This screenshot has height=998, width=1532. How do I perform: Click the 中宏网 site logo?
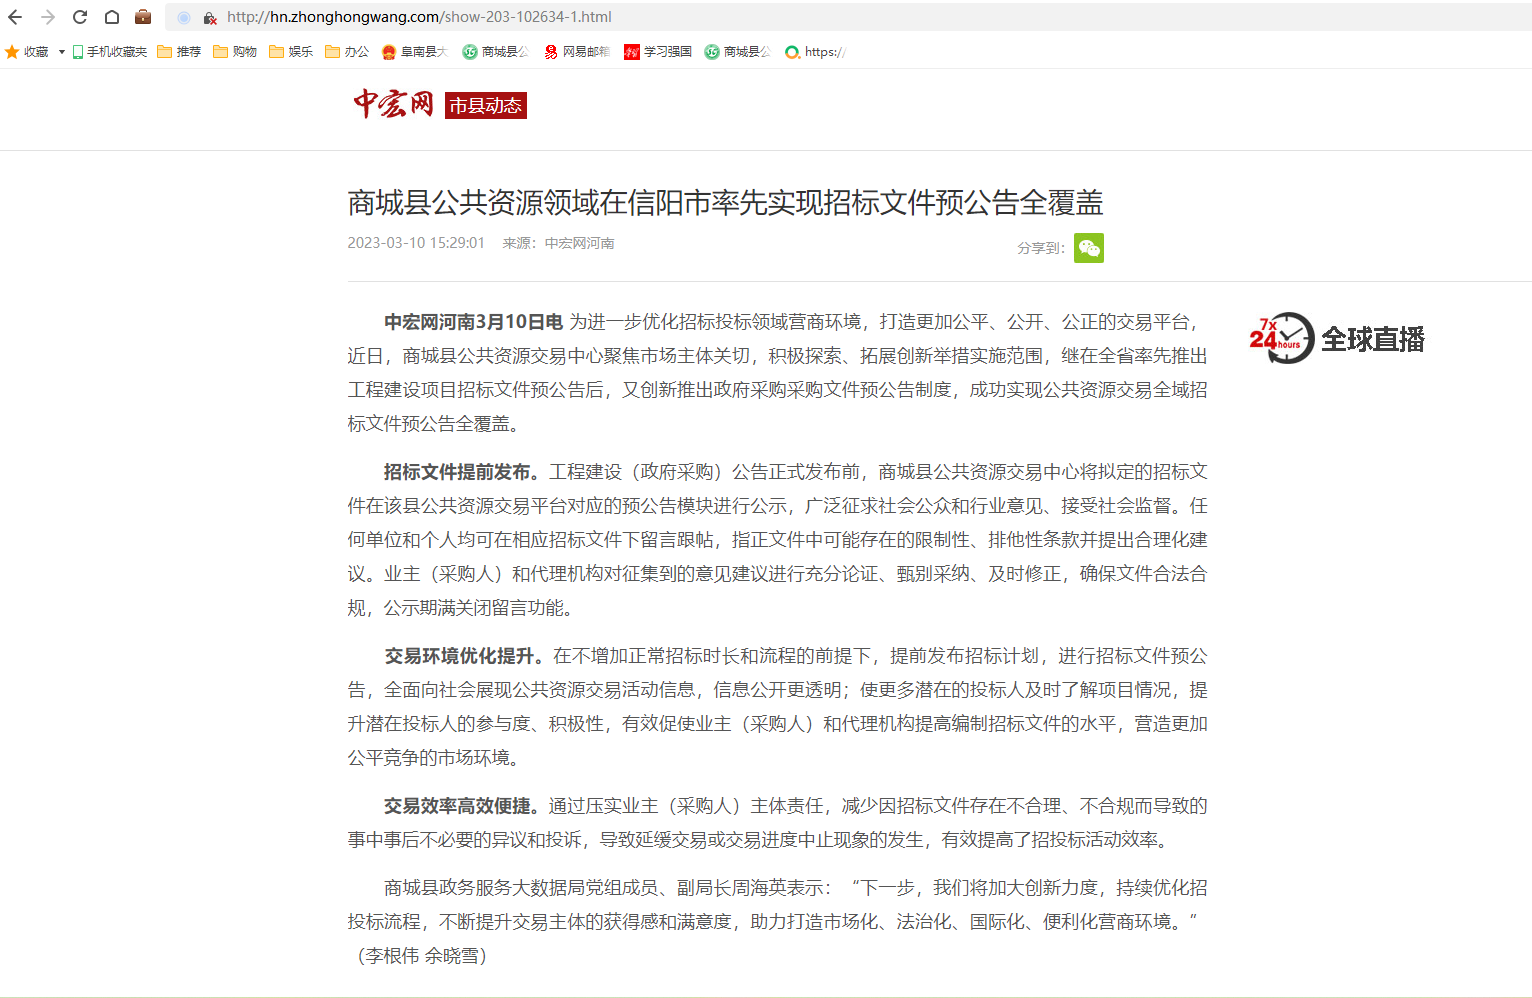393,104
